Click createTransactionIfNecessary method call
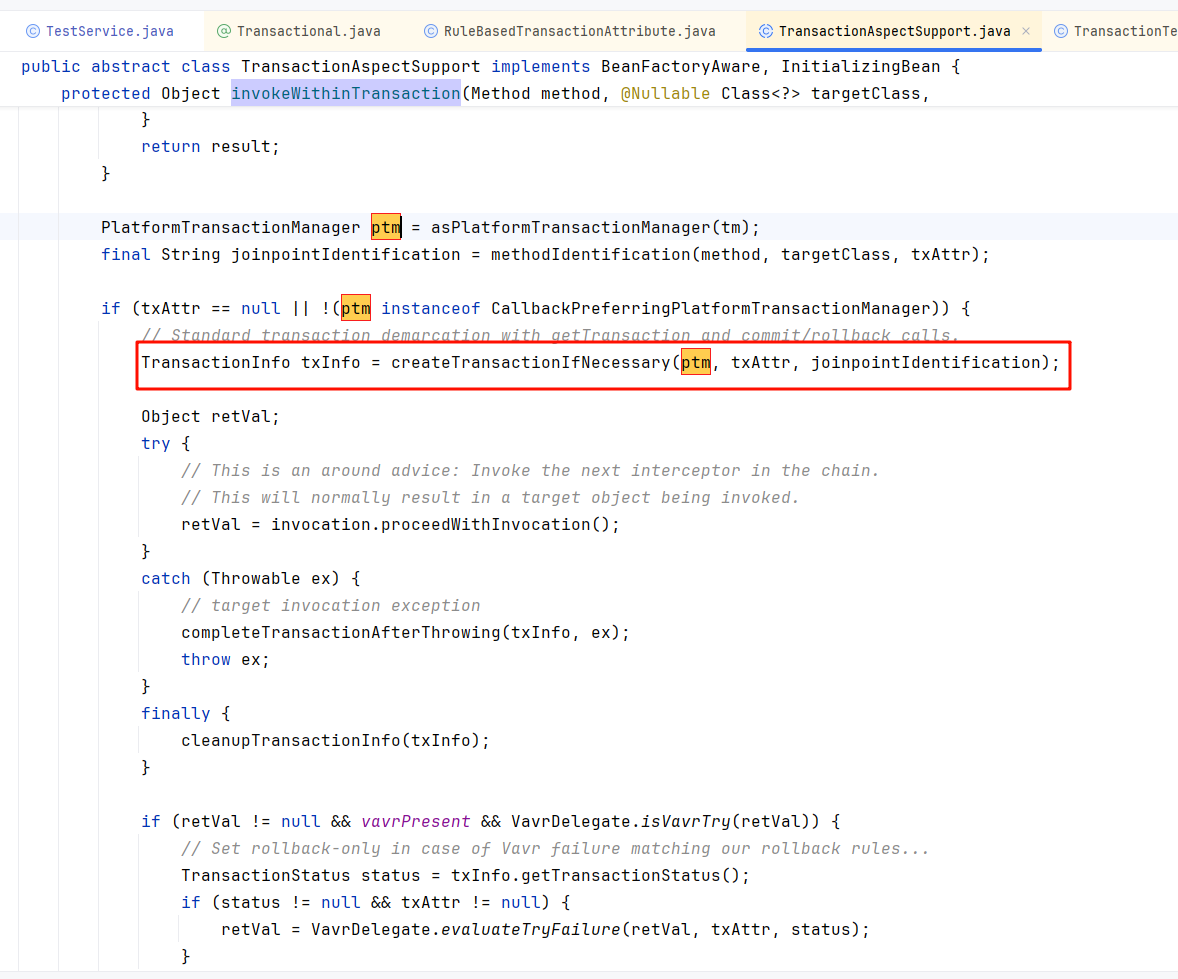1178x979 pixels. click(x=530, y=363)
